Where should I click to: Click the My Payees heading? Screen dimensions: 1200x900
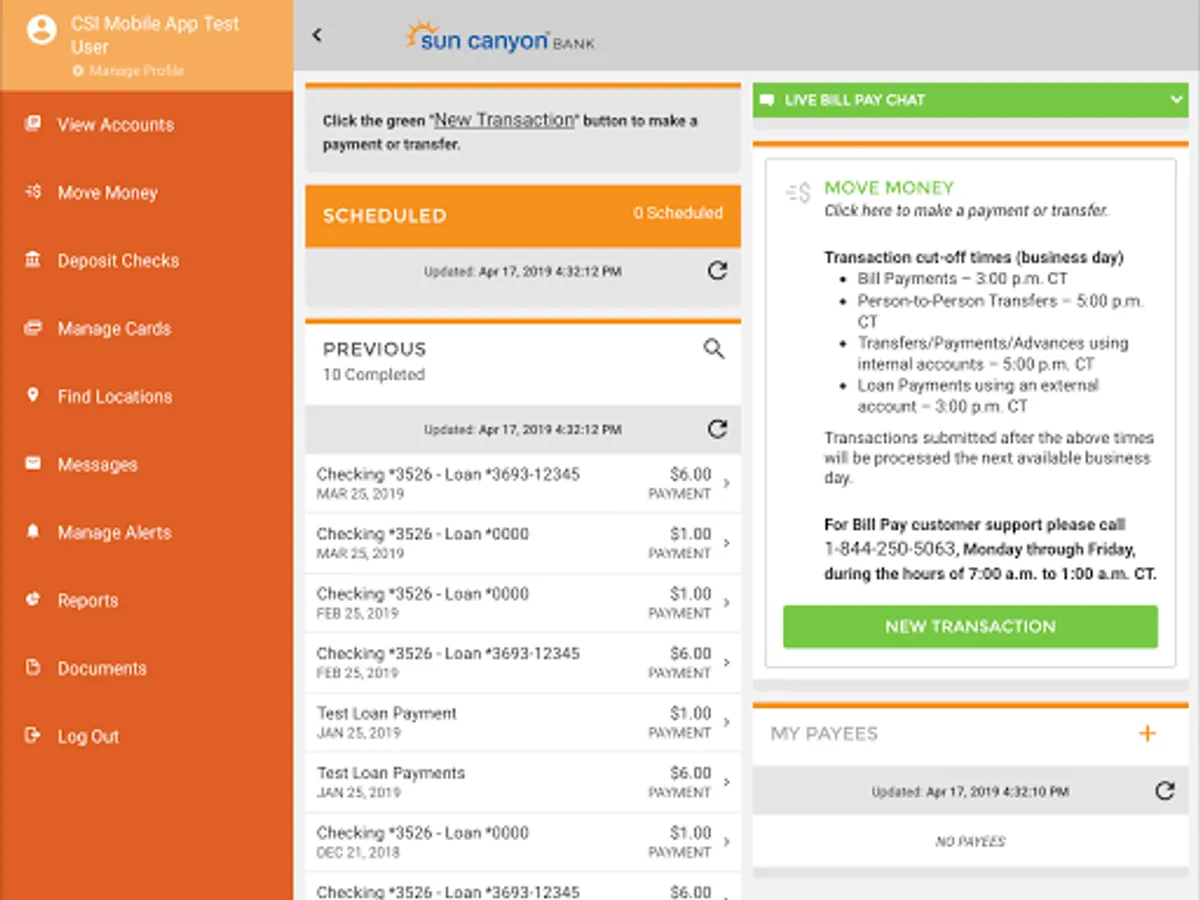pos(824,734)
